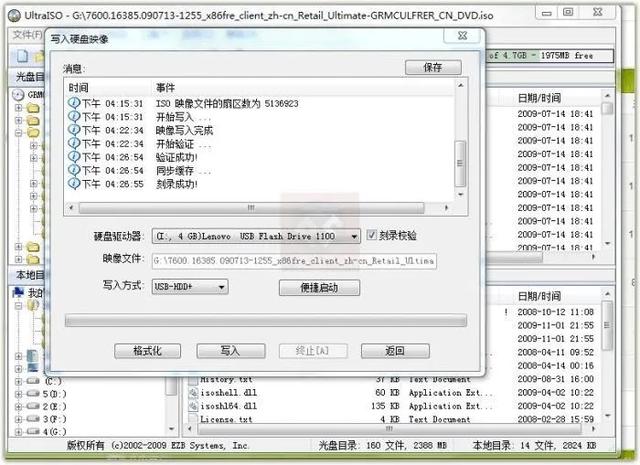The width and height of the screenshot is (640, 465).
Task: Click info icon beside 验证成功! message
Action: (x=74, y=157)
